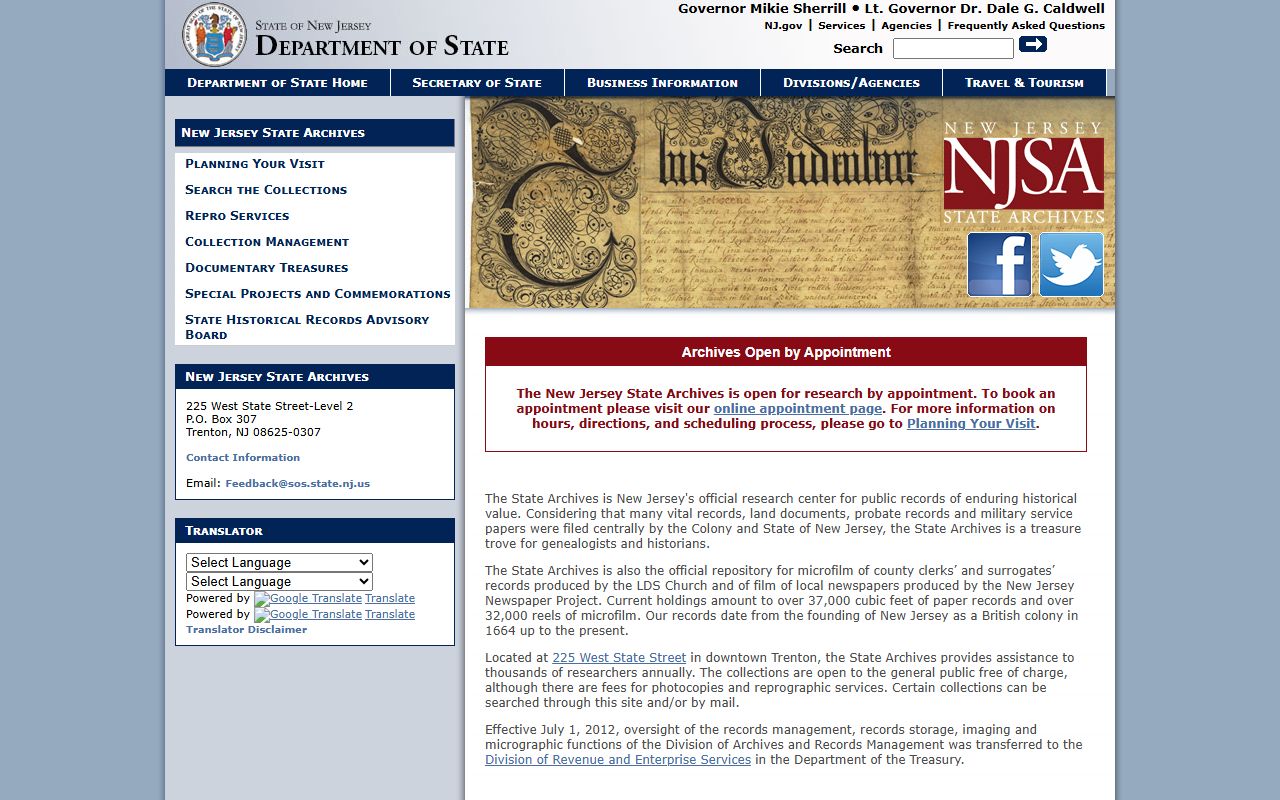Click the search go arrow button
The height and width of the screenshot is (800, 1280).
1033,44
